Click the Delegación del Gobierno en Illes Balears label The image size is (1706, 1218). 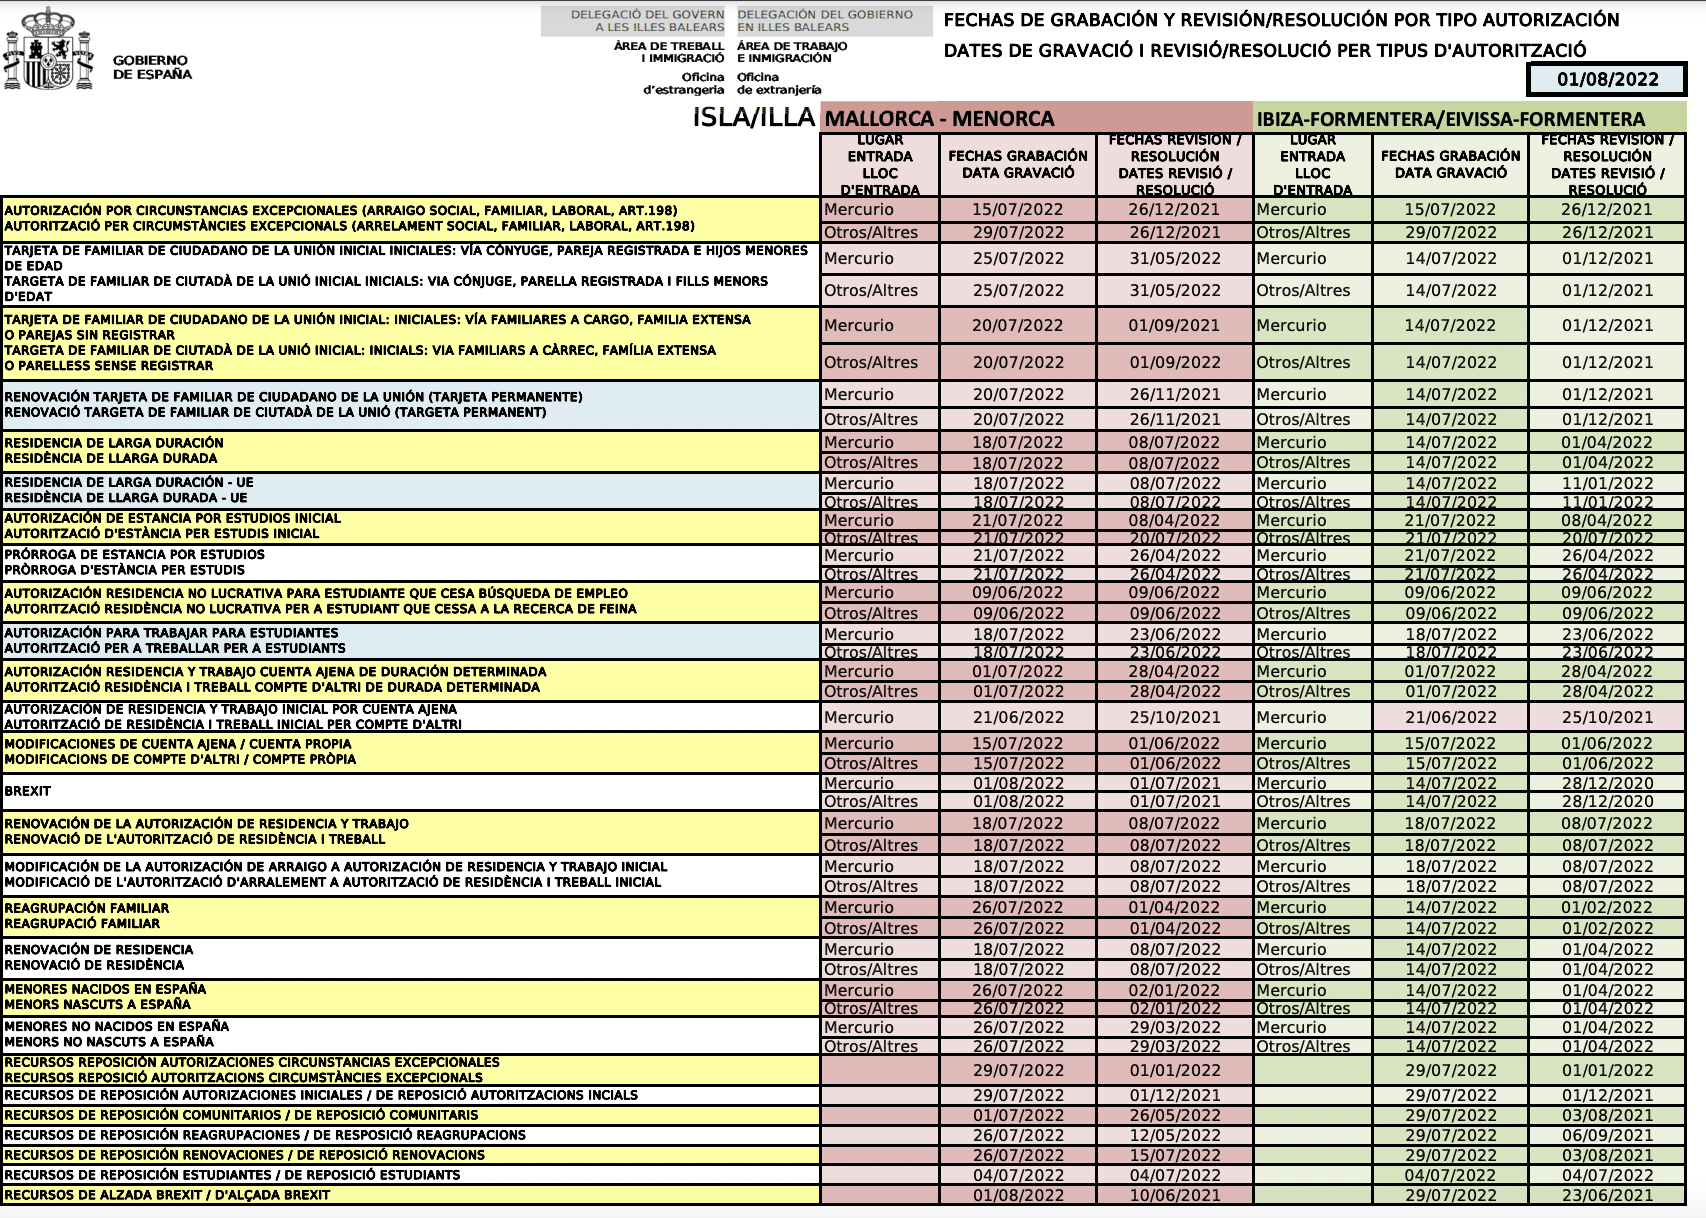(x=825, y=21)
